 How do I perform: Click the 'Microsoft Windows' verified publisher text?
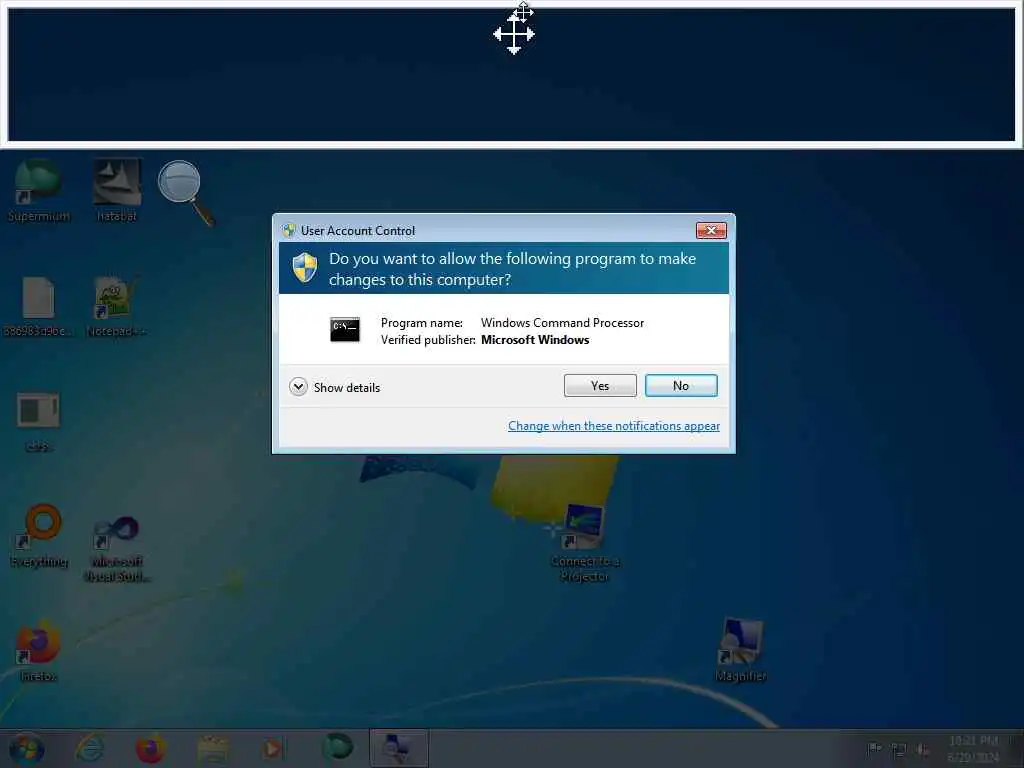coord(535,340)
